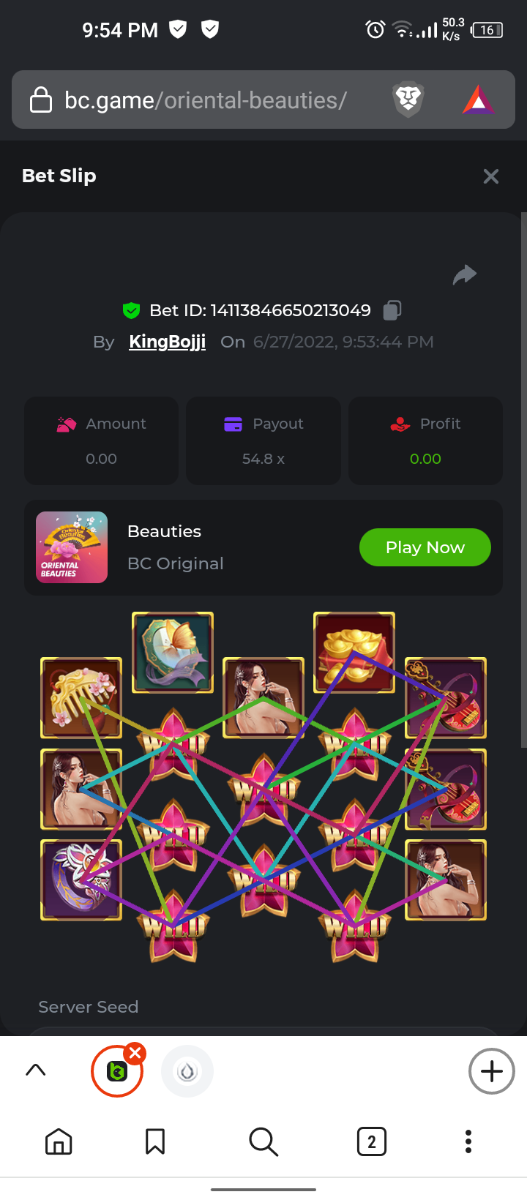Click the green Play Now button
The image size is (527, 1200).
click(x=425, y=547)
